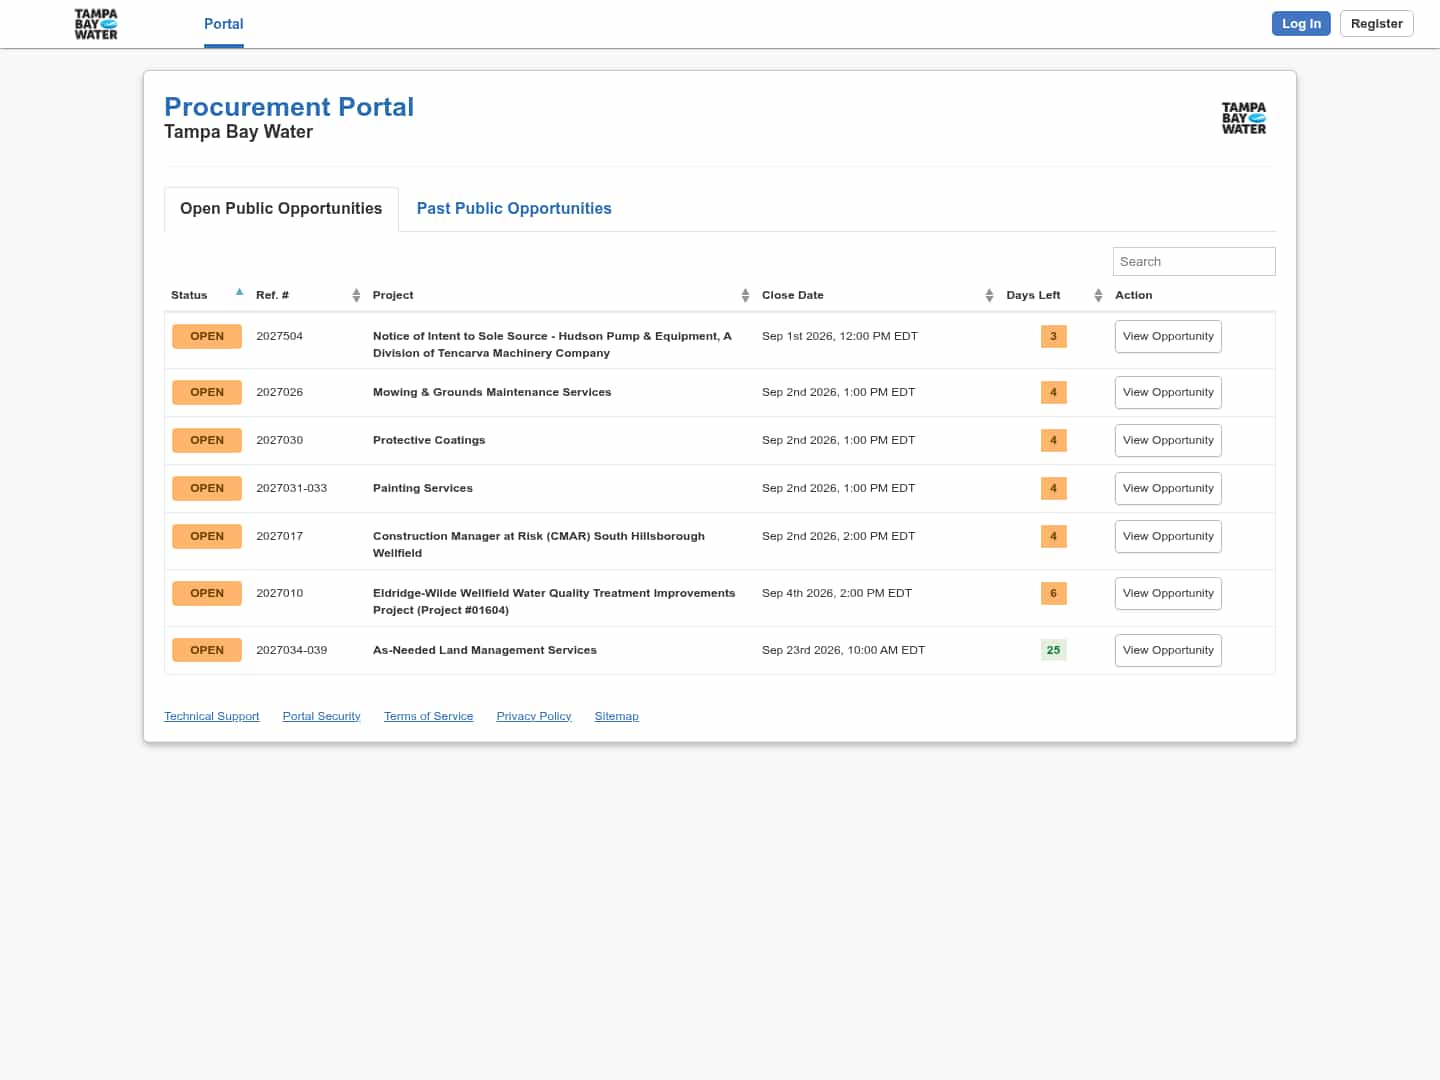Screen dimensions: 1440x1080
Task: Click the Register button
Action: coord(1376,24)
